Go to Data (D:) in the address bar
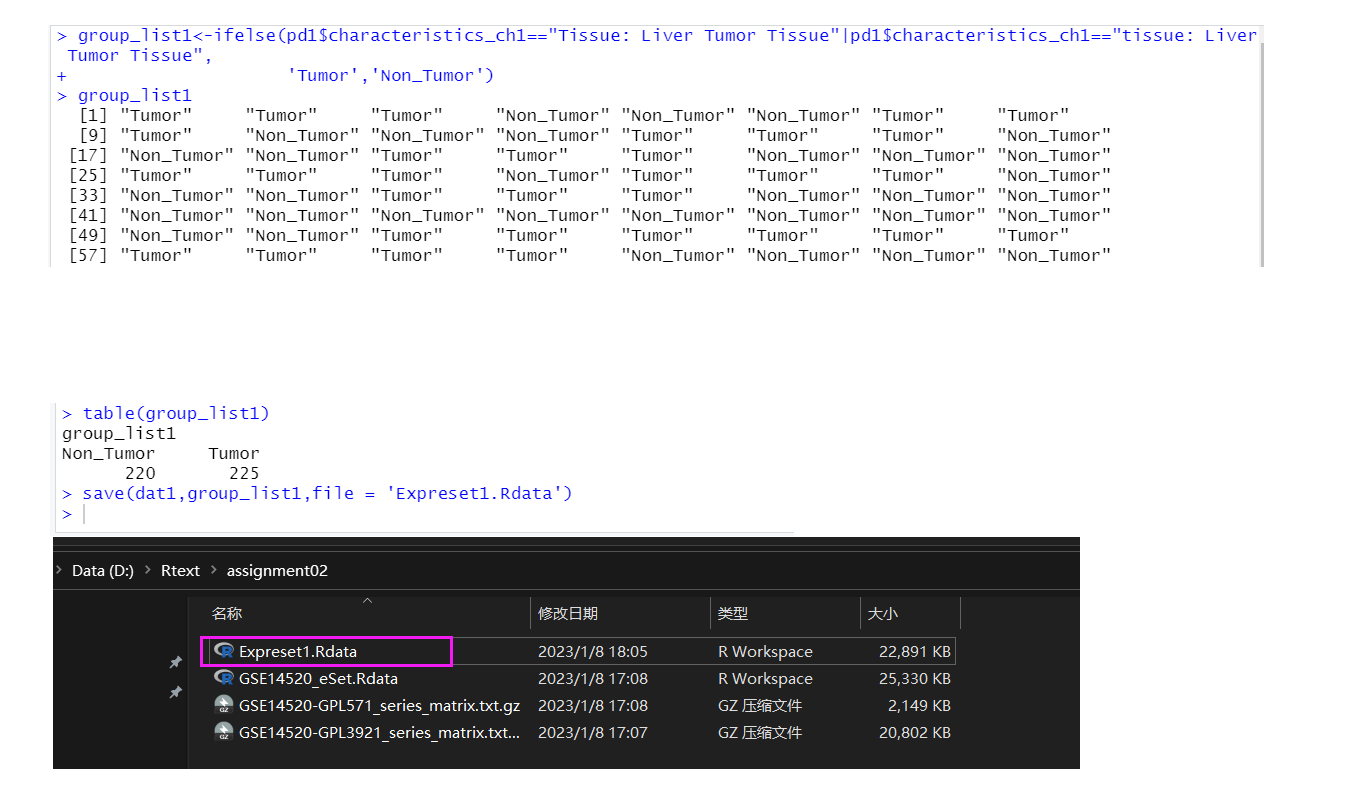The width and height of the screenshot is (1350, 799). 103,570
